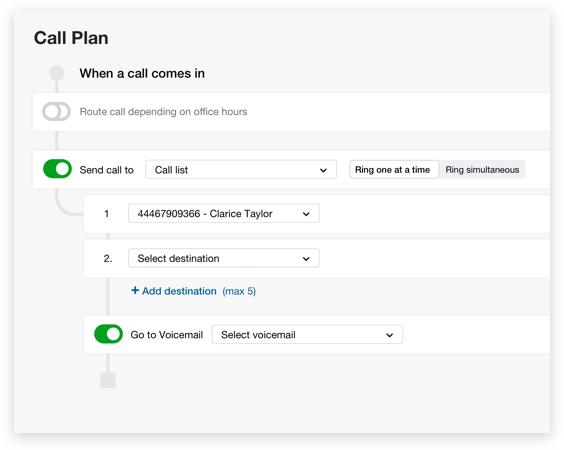Open the Select voicemail dropdown
This screenshot has height=450, width=564.
(x=307, y=335)
